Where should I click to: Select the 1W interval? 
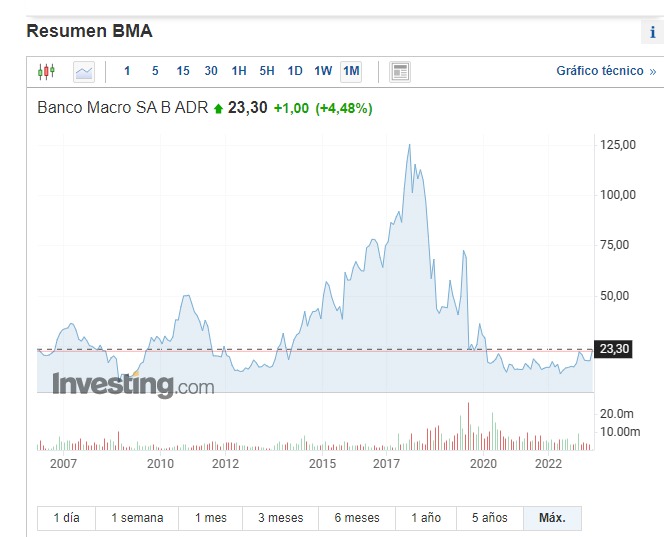[323, 71]
